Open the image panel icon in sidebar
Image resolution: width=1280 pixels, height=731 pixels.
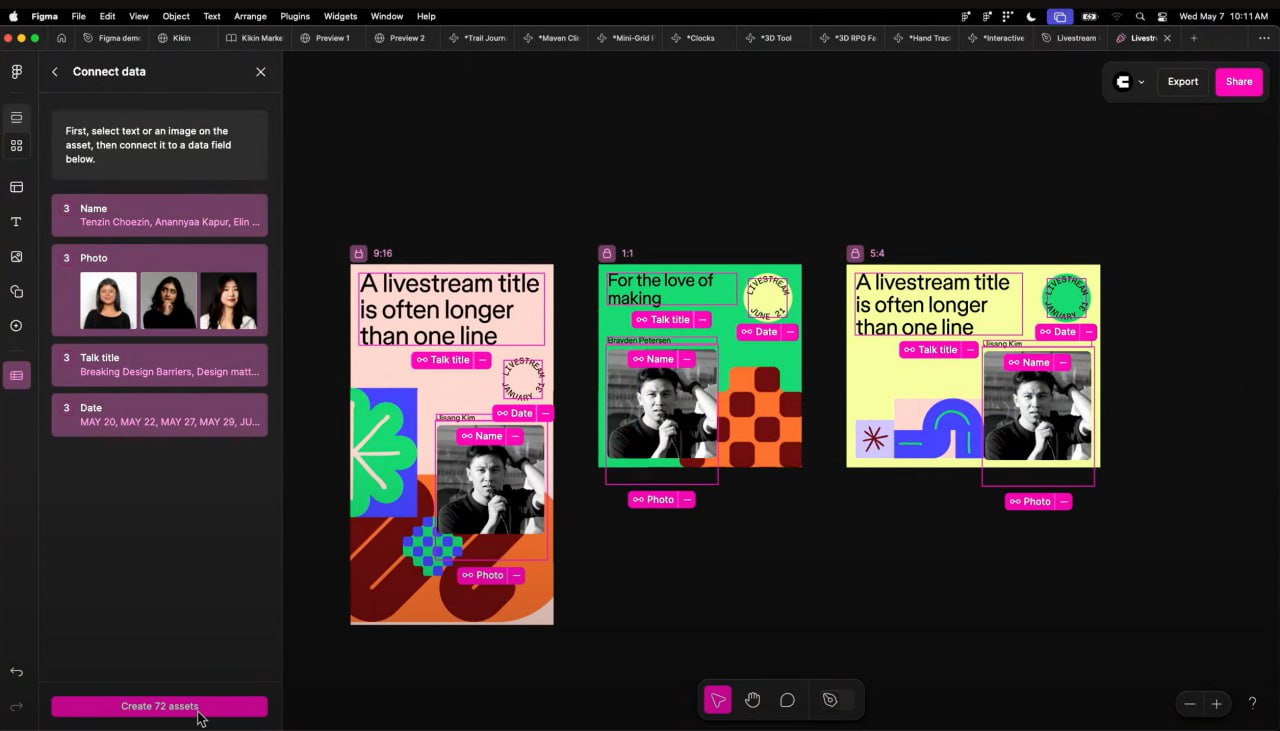click(x=16, y=257)
